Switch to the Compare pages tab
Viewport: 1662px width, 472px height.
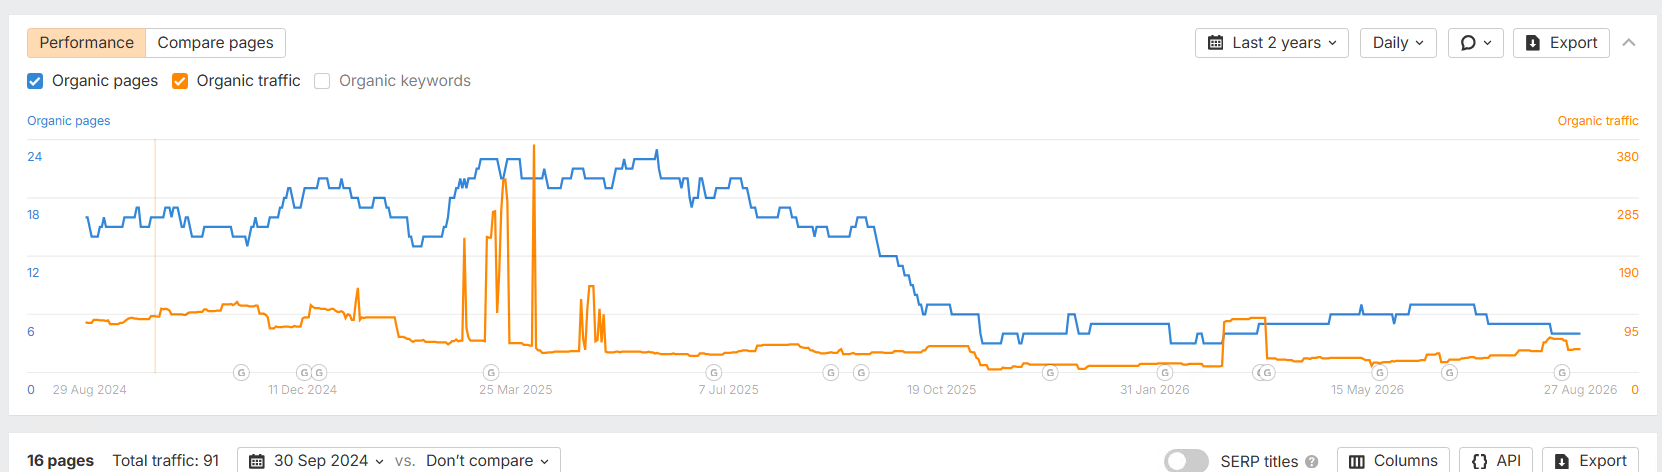point(215,43)
